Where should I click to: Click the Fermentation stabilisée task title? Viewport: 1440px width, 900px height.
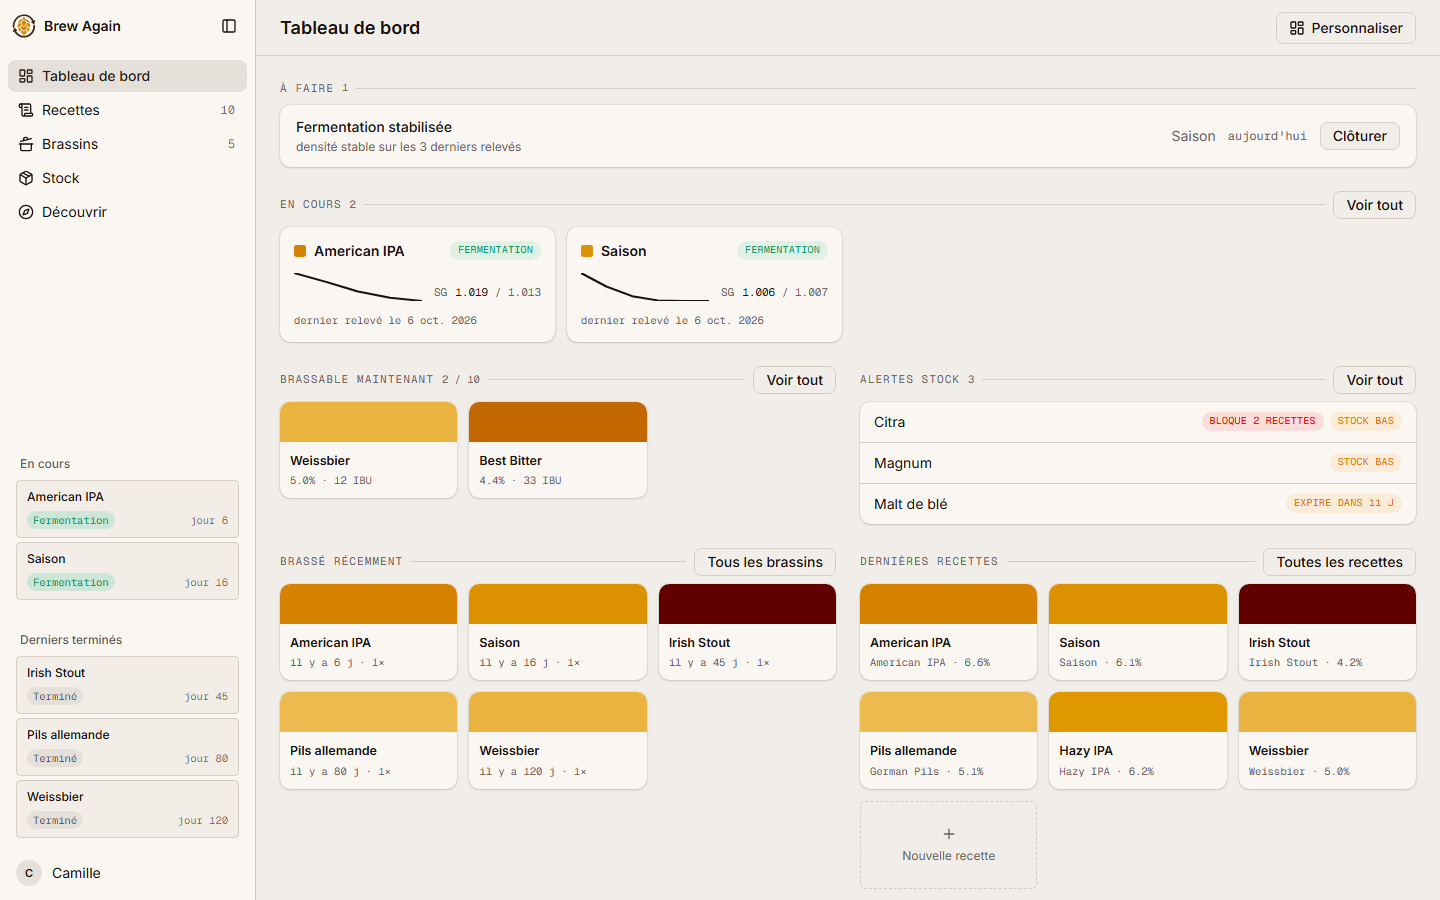tap(374, 127)
